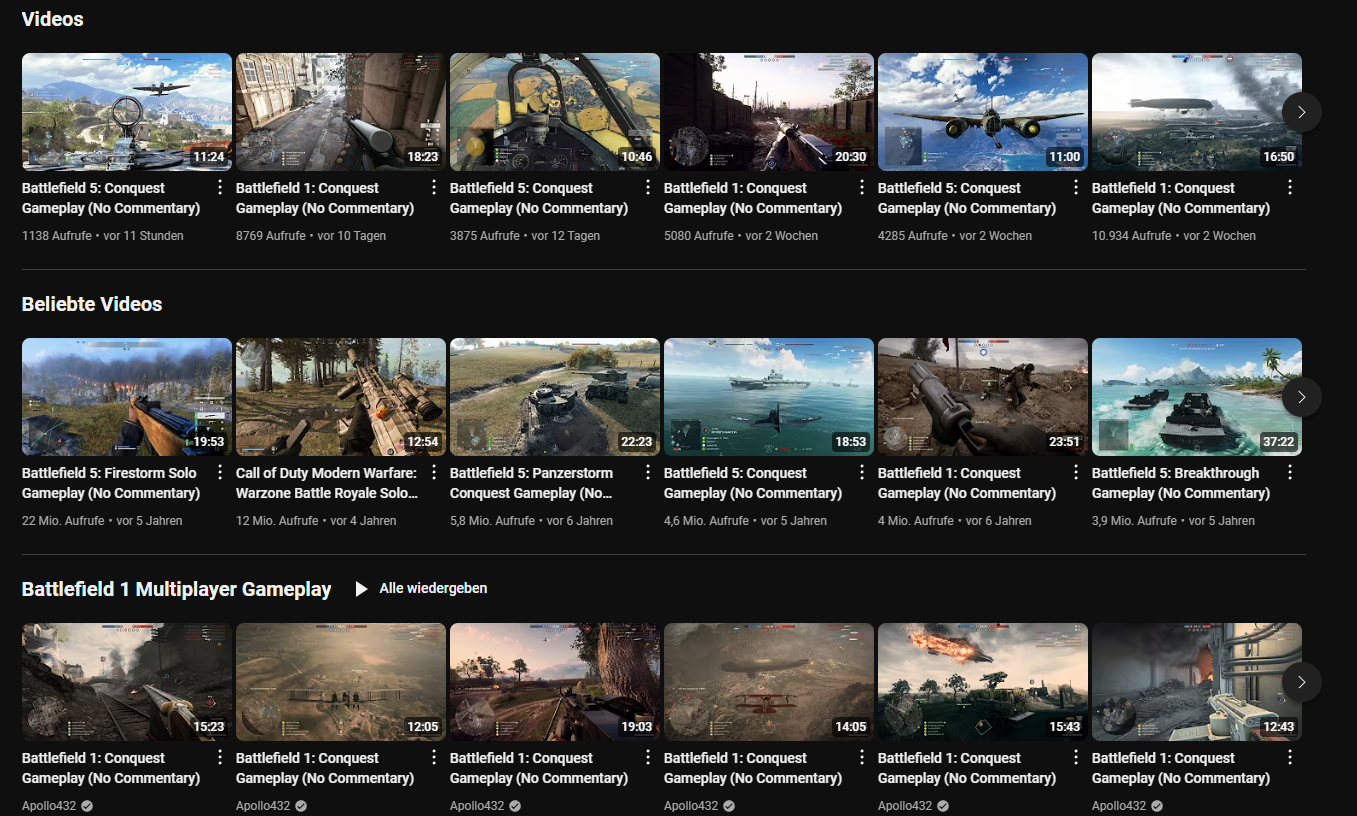Play the 14:05 red biplane thumbnail
This screenshot has width=1357, height=816.
pyautogui.click(x=768, y=682)
